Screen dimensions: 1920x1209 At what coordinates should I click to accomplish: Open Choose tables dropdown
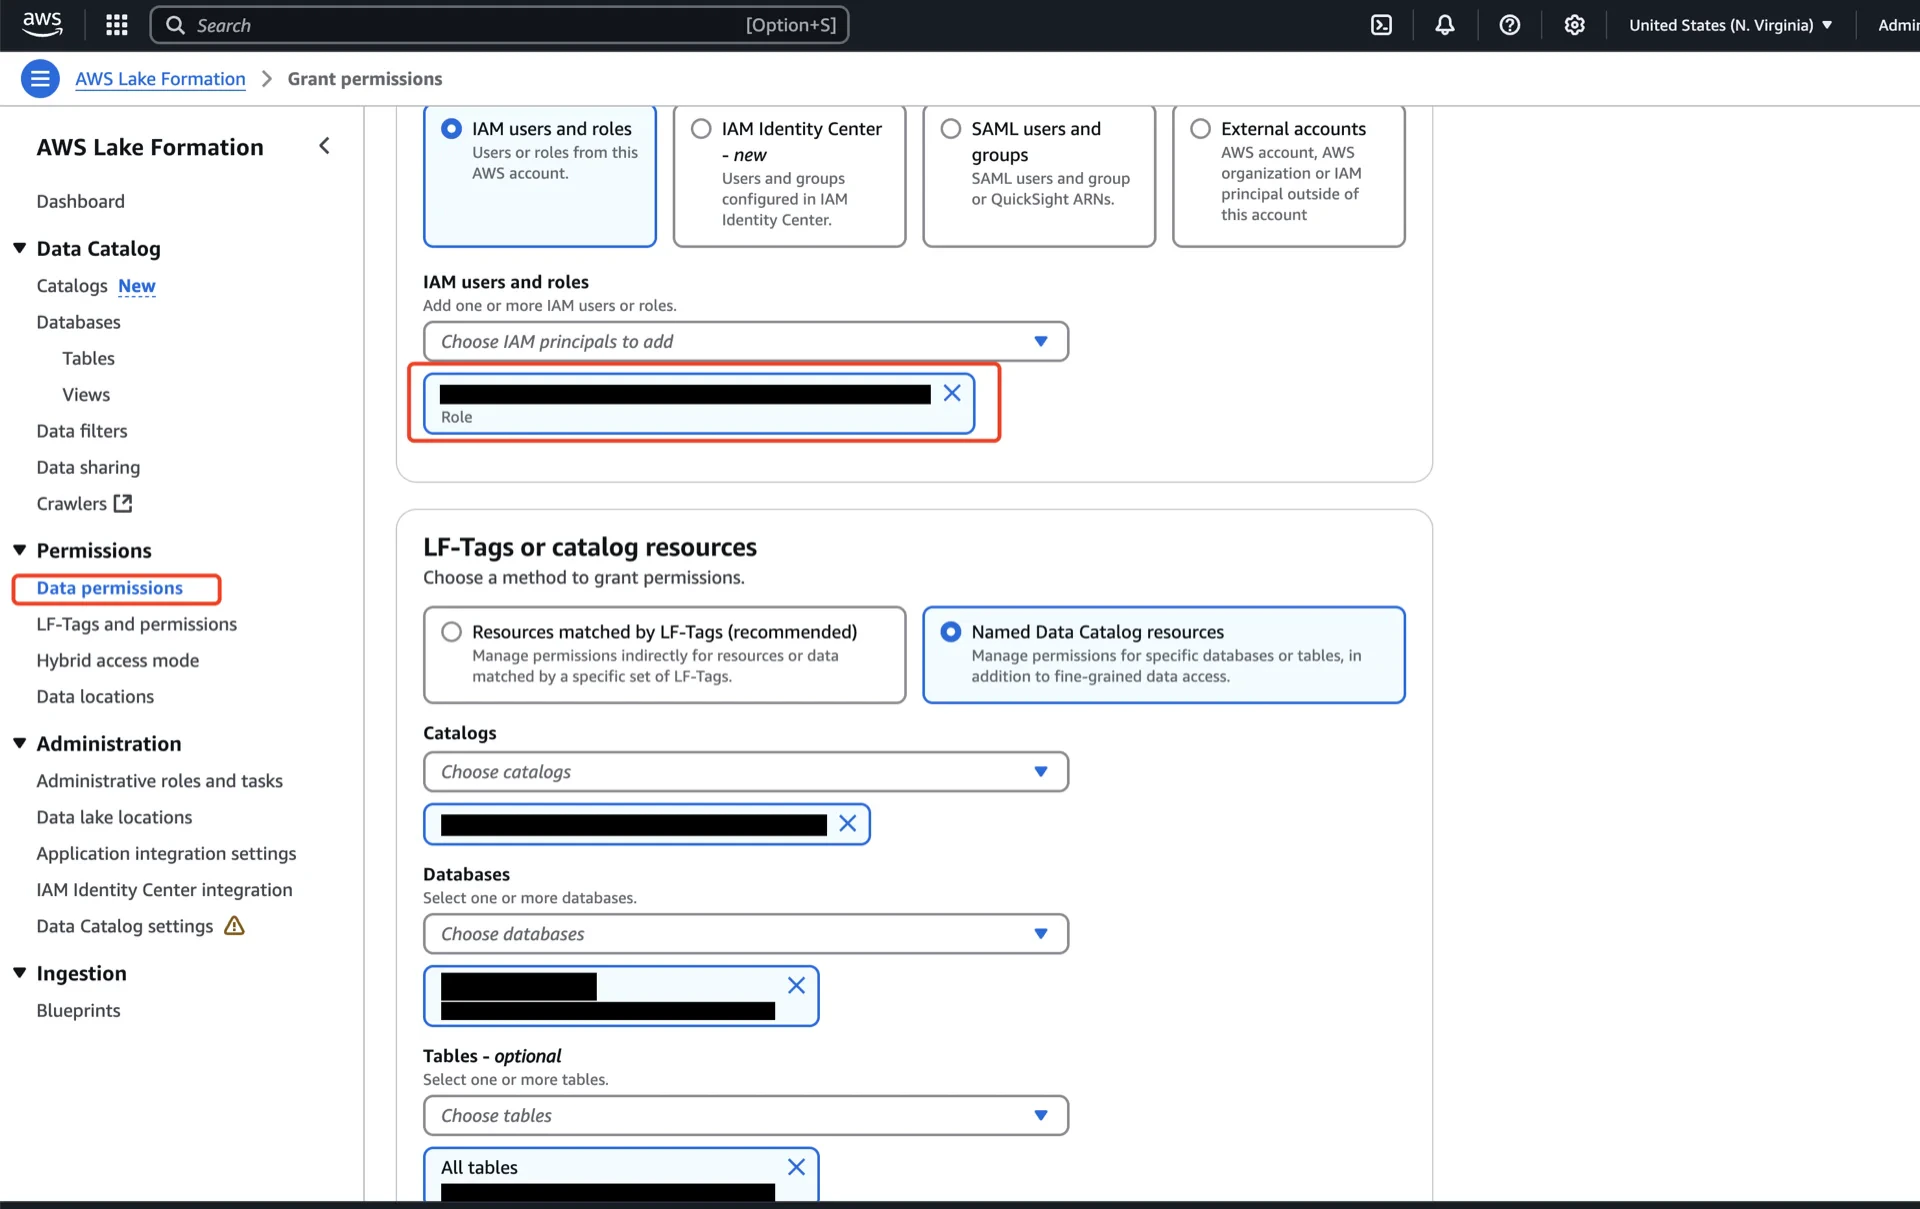tap(746, 1116)
